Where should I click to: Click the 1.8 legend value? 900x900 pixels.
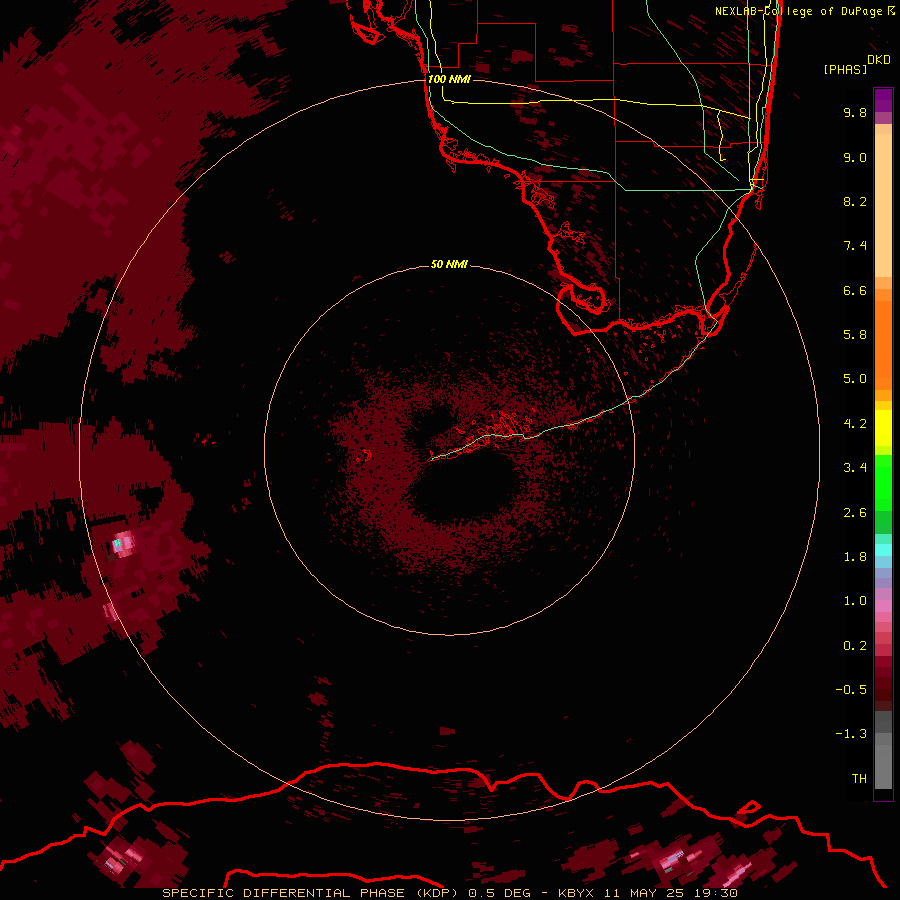coord(855,557)
